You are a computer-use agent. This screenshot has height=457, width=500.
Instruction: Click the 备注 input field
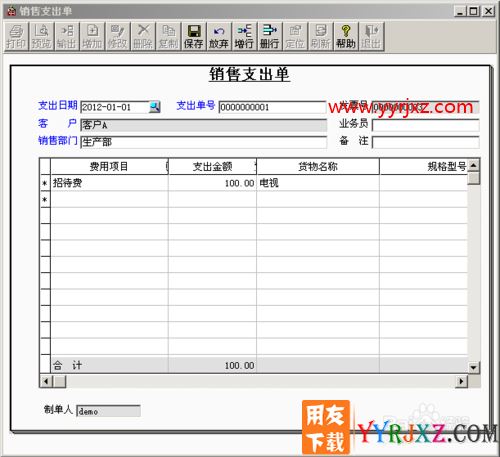(426, 142)
